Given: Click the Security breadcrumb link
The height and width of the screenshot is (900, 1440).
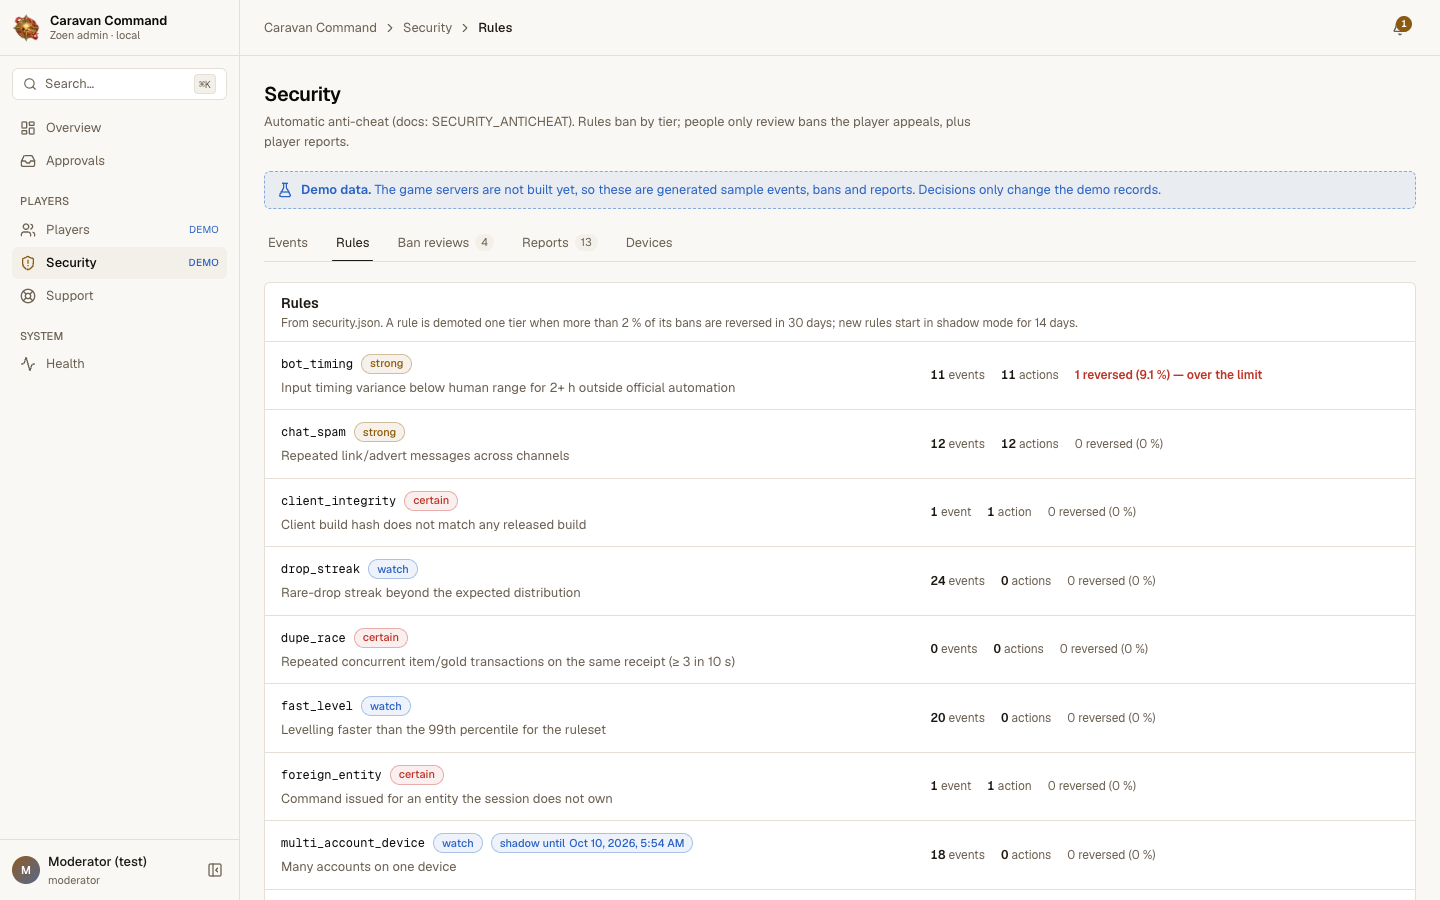Looking at the screenshot, I should coord(427,28).
